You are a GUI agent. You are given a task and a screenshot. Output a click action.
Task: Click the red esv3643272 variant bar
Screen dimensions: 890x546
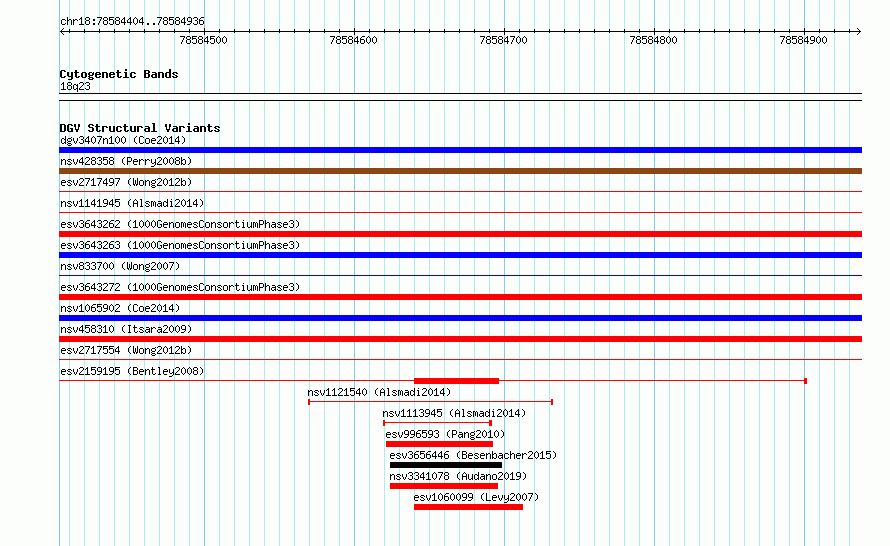pyautogui.click(x=460, y=297)
